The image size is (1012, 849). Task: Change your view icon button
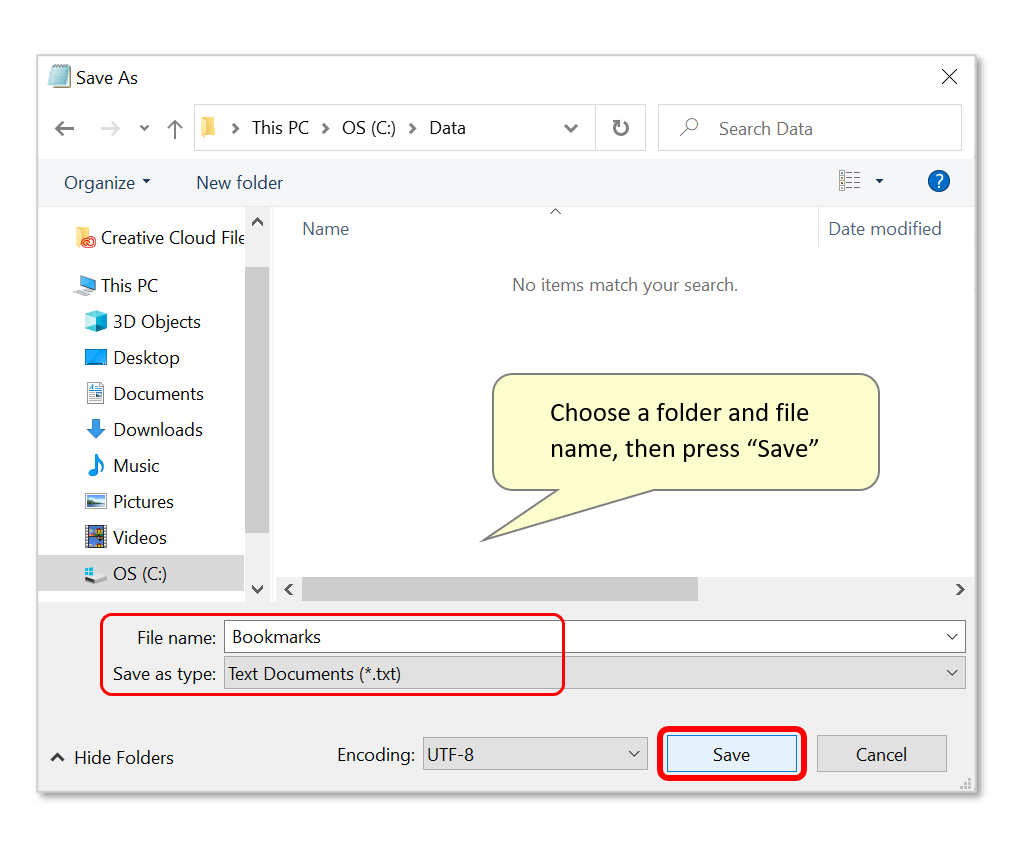click(x=849, y=181)
